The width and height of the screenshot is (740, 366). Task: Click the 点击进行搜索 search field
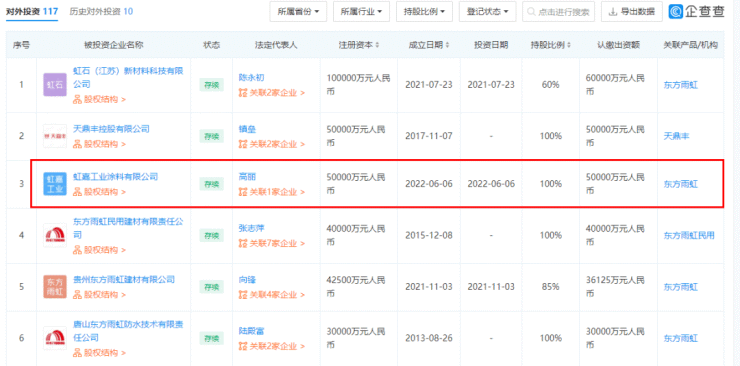[558, 12]
